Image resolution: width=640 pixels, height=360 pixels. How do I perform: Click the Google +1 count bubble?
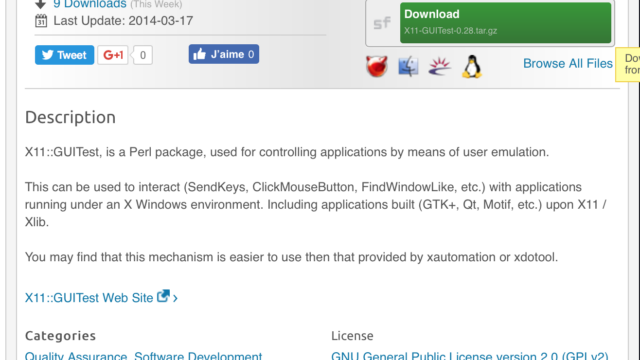142,55
